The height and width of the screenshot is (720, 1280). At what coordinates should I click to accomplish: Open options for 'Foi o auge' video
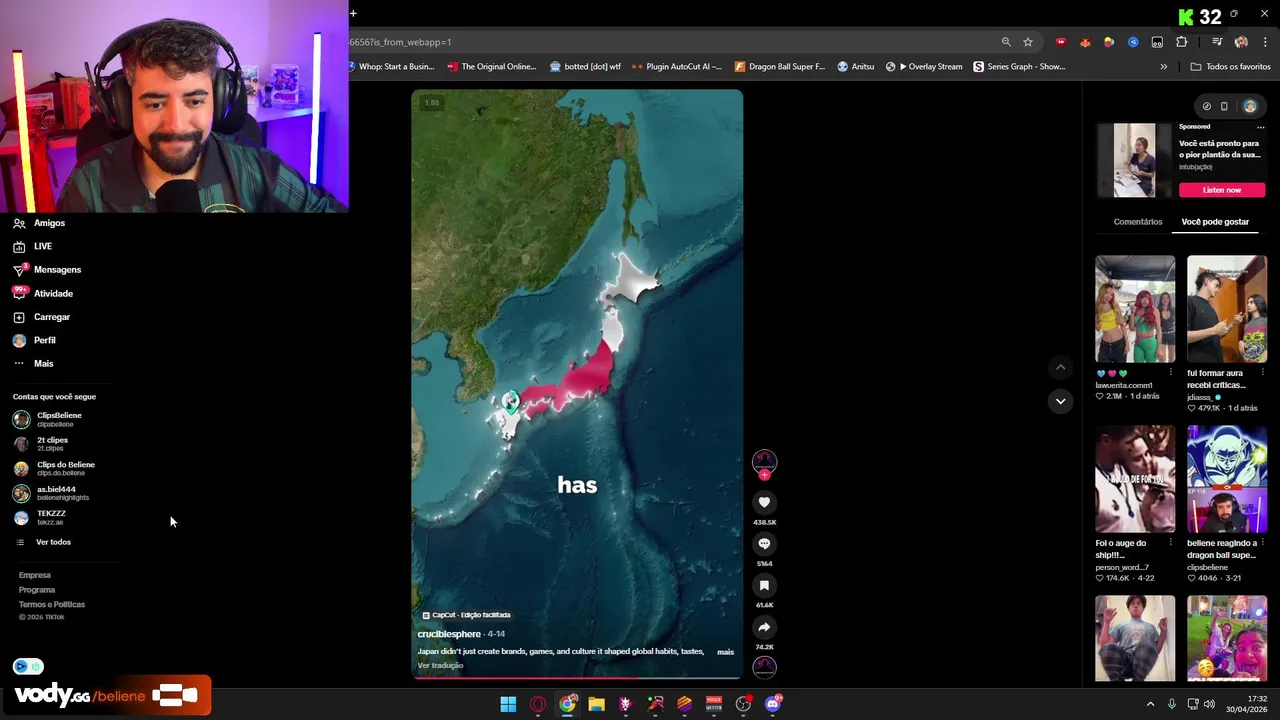coord(1170,543)
